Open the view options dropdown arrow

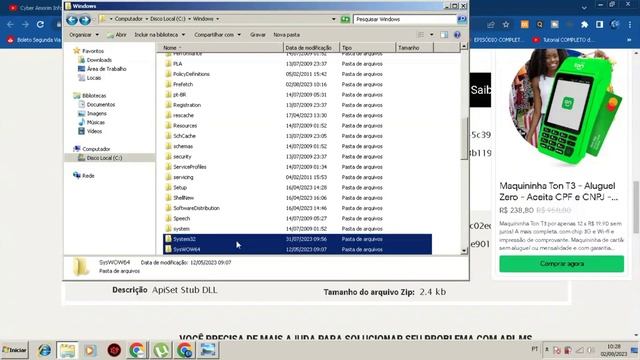point(431,35)
